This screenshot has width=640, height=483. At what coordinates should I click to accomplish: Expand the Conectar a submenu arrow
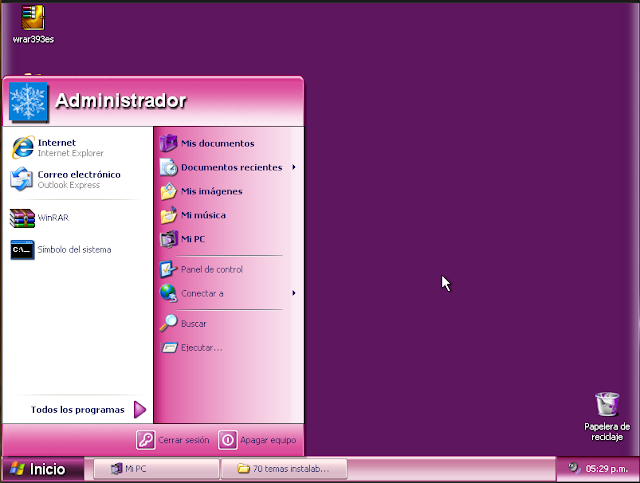[293, 293]
